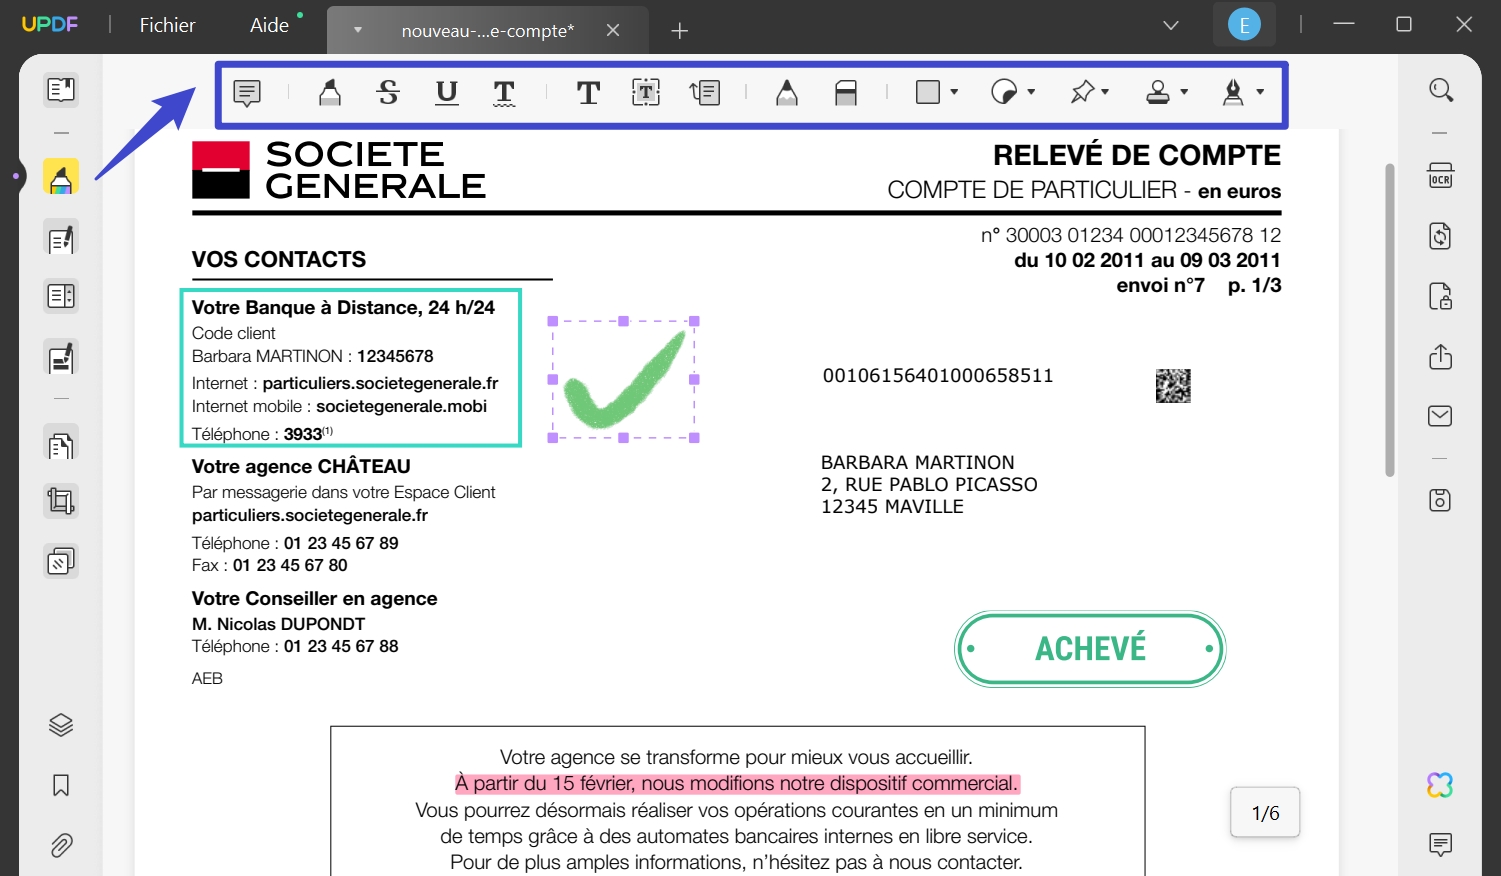Viewport: 1501px width, 876px height.
Task: Open the Bookmarks panel
Action: click(60, 785)
